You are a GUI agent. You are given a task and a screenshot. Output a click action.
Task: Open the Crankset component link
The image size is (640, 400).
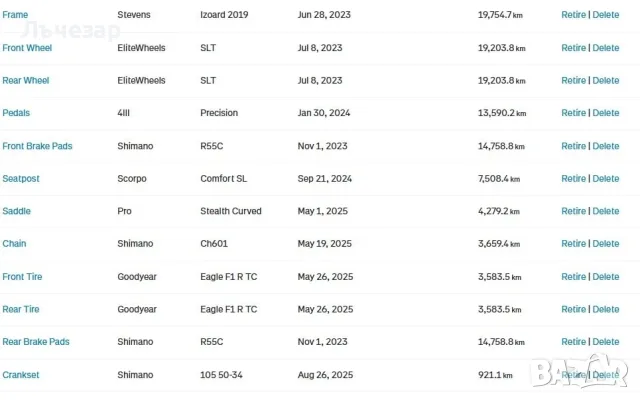21,375
